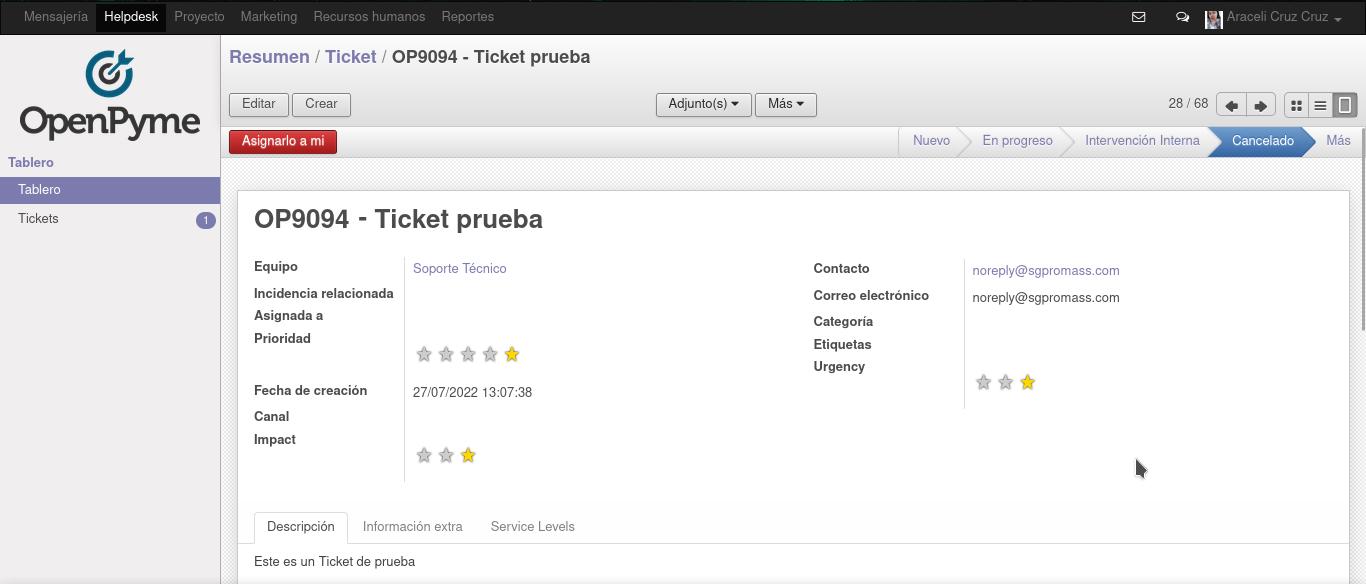The height and width of the screenshot is (584, 1366).
Task: Go to next record arrow
Action: (x=1261, y=104)
